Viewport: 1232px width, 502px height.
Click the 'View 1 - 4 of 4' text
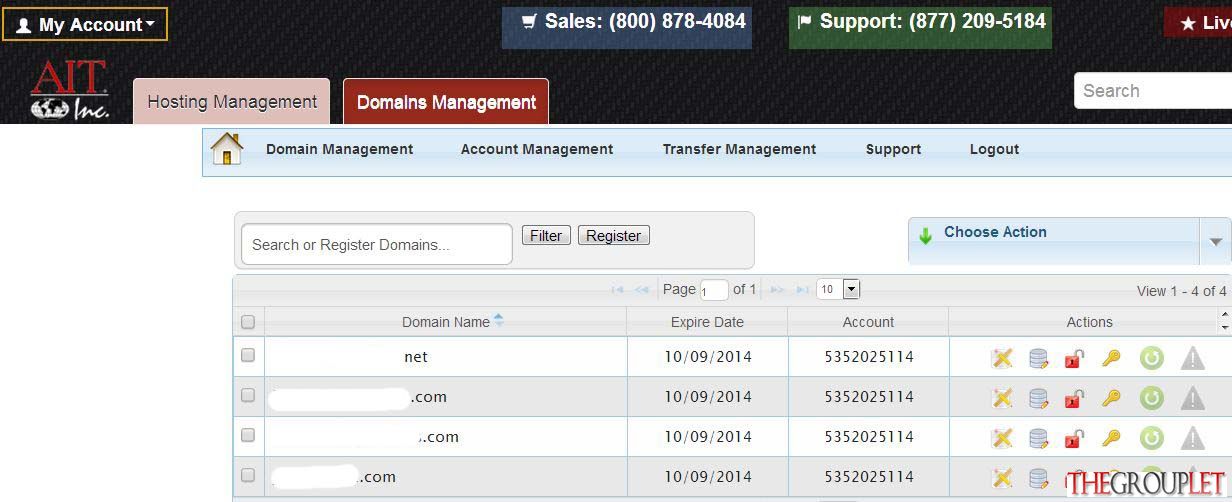coord(1181,291)
